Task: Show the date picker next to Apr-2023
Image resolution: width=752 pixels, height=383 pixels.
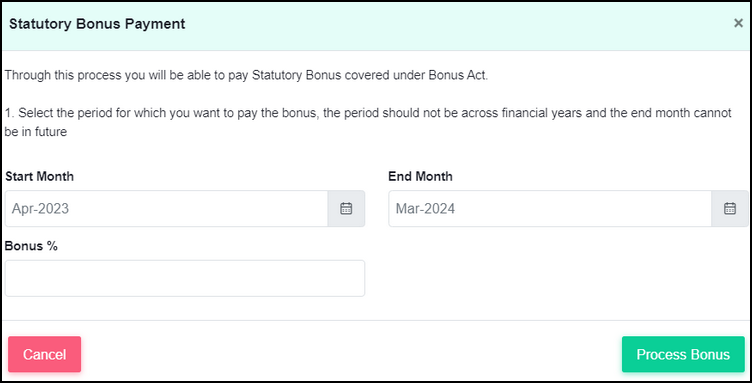Action: (346, 209)
